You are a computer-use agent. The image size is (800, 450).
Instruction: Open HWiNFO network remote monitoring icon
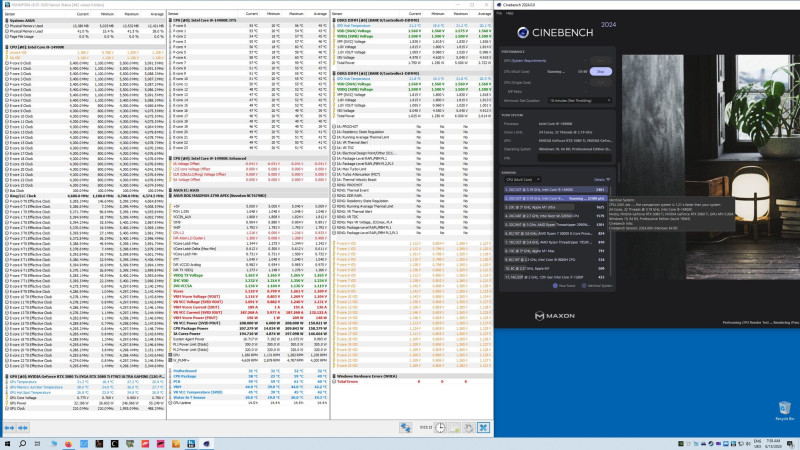click(406, 428)
